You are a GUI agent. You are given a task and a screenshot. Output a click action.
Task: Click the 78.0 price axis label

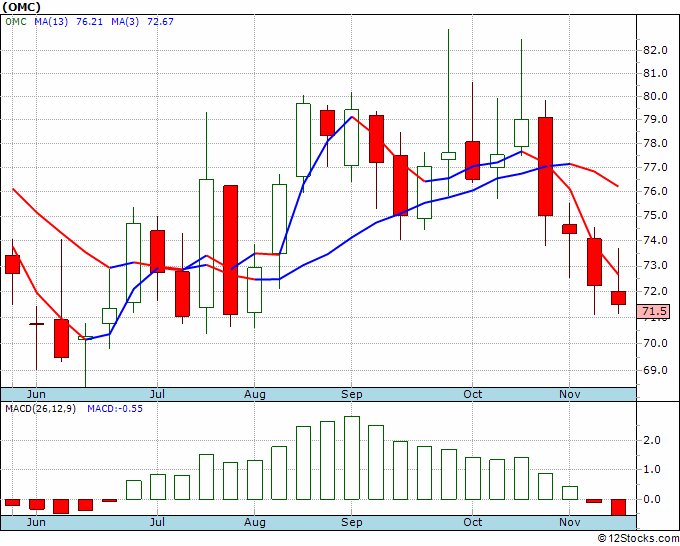pyautogui.click(x=655, y=143)
